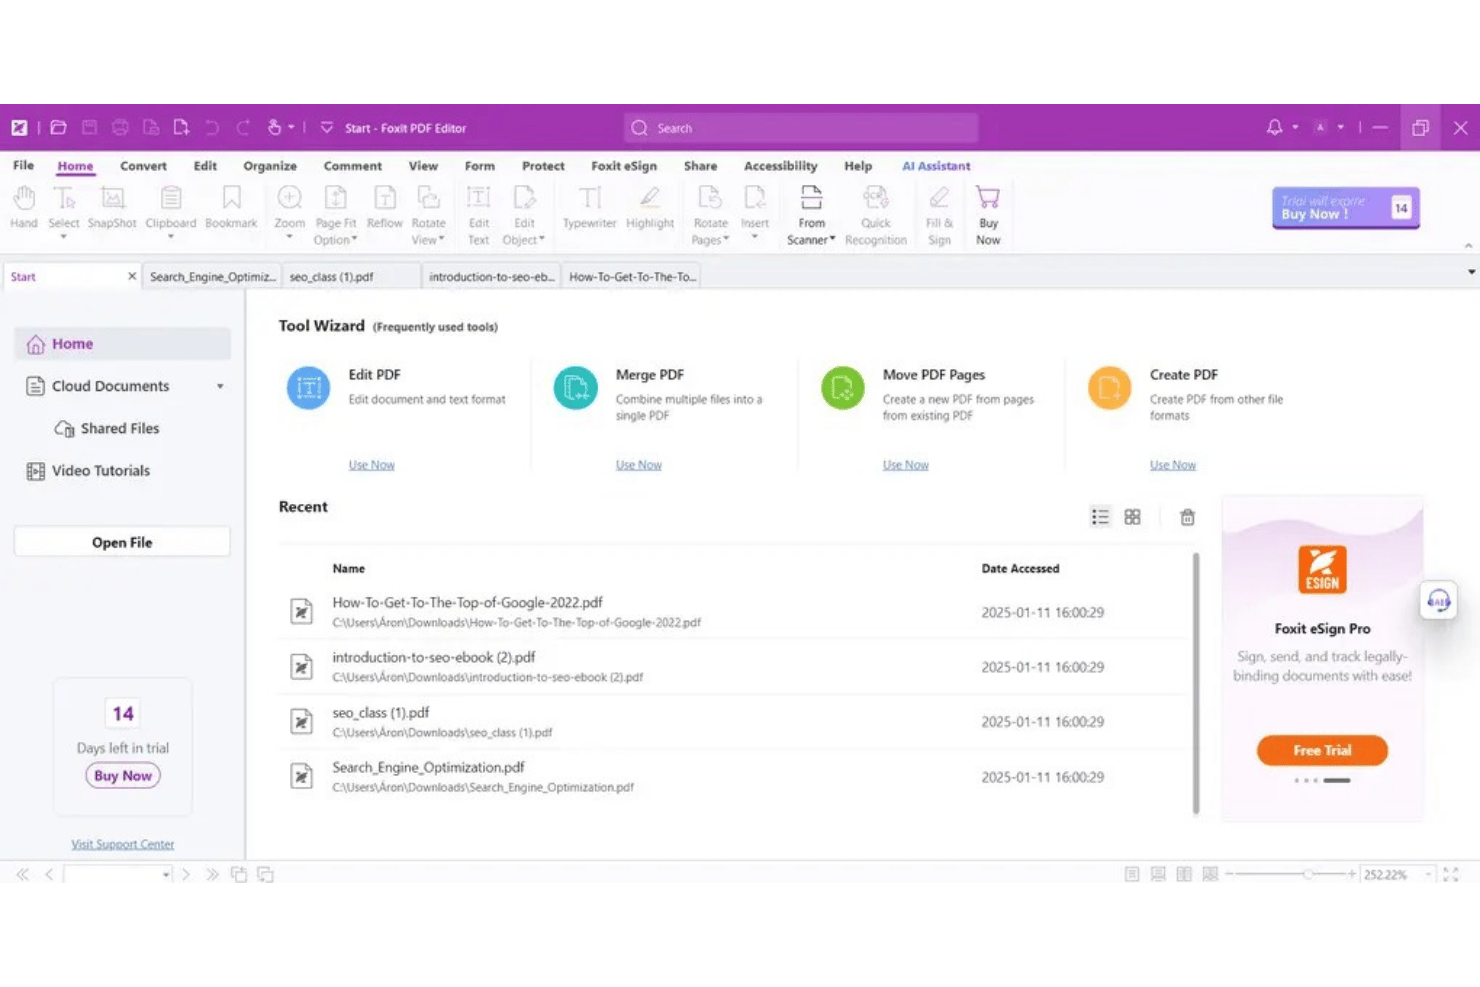Switch to the Organize ribbon tab
Screen dimensions: 1480x987
click(x=270, y=166)
